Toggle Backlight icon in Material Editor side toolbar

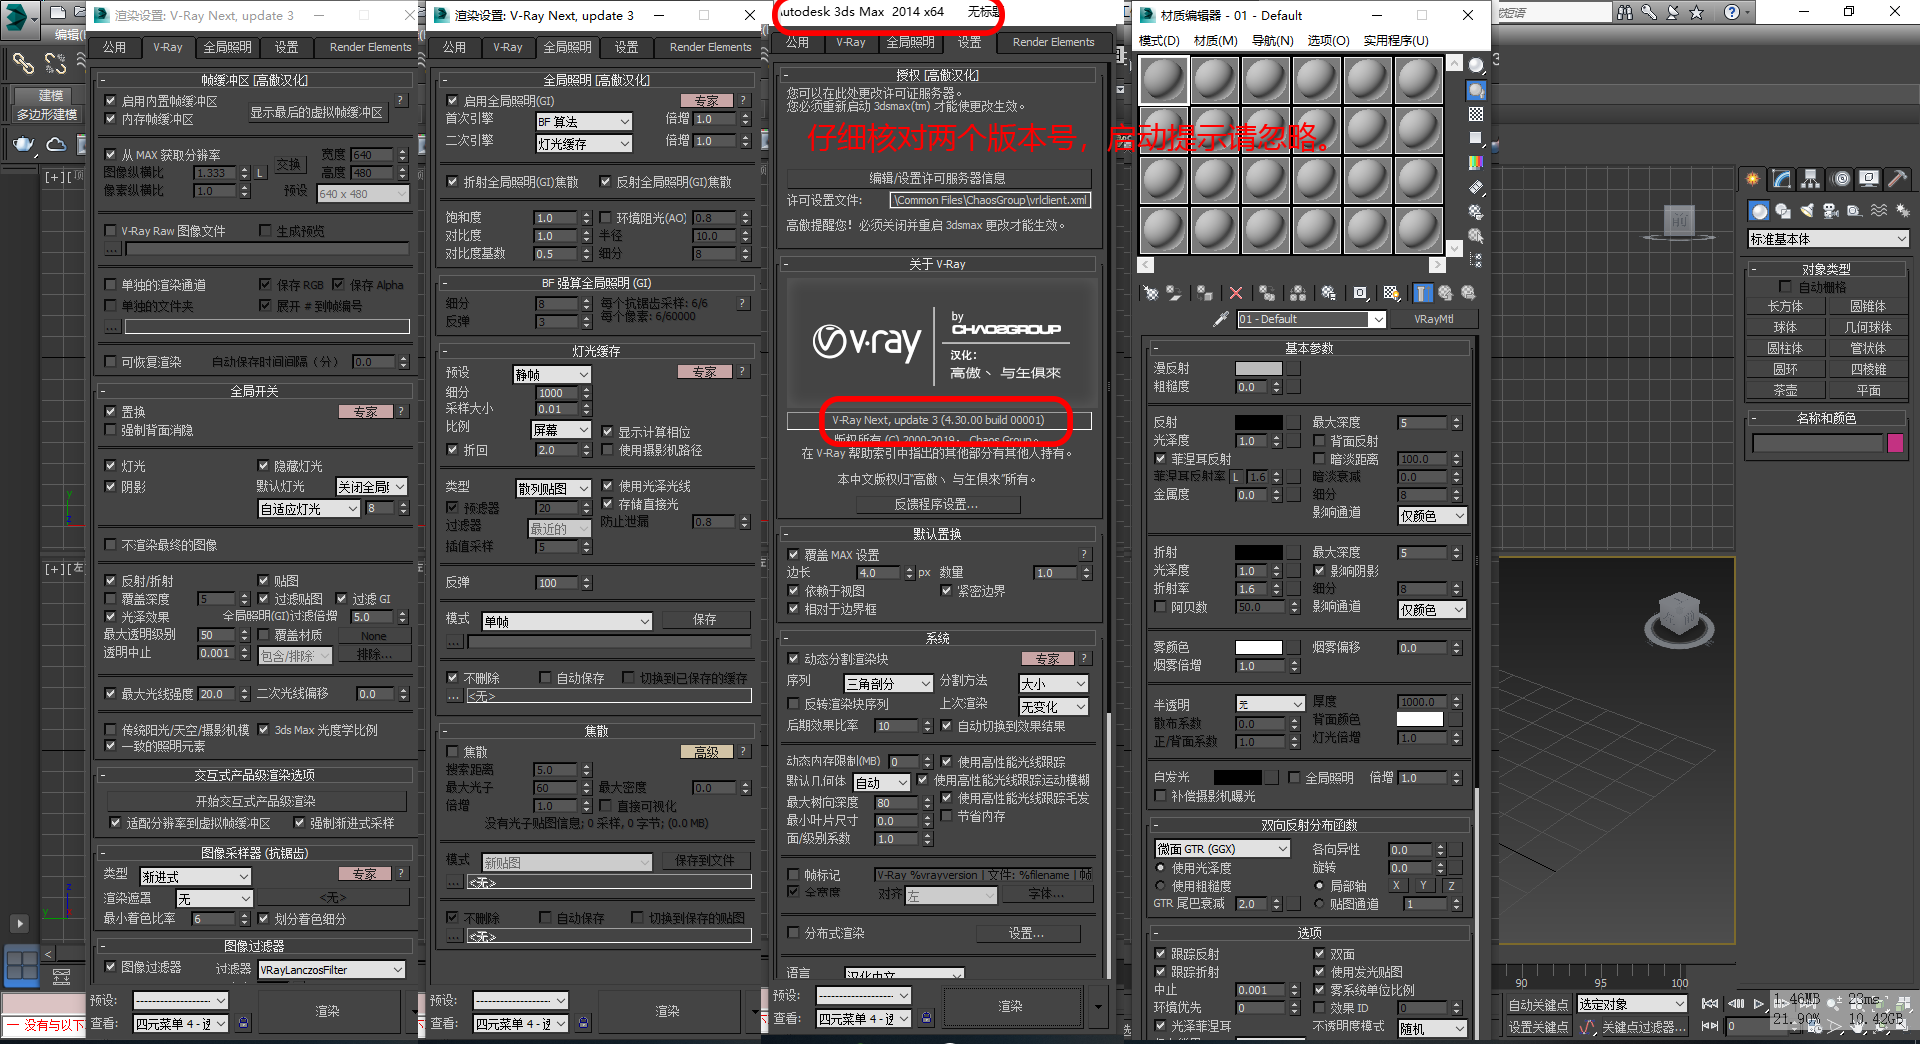click(1476, 90)
